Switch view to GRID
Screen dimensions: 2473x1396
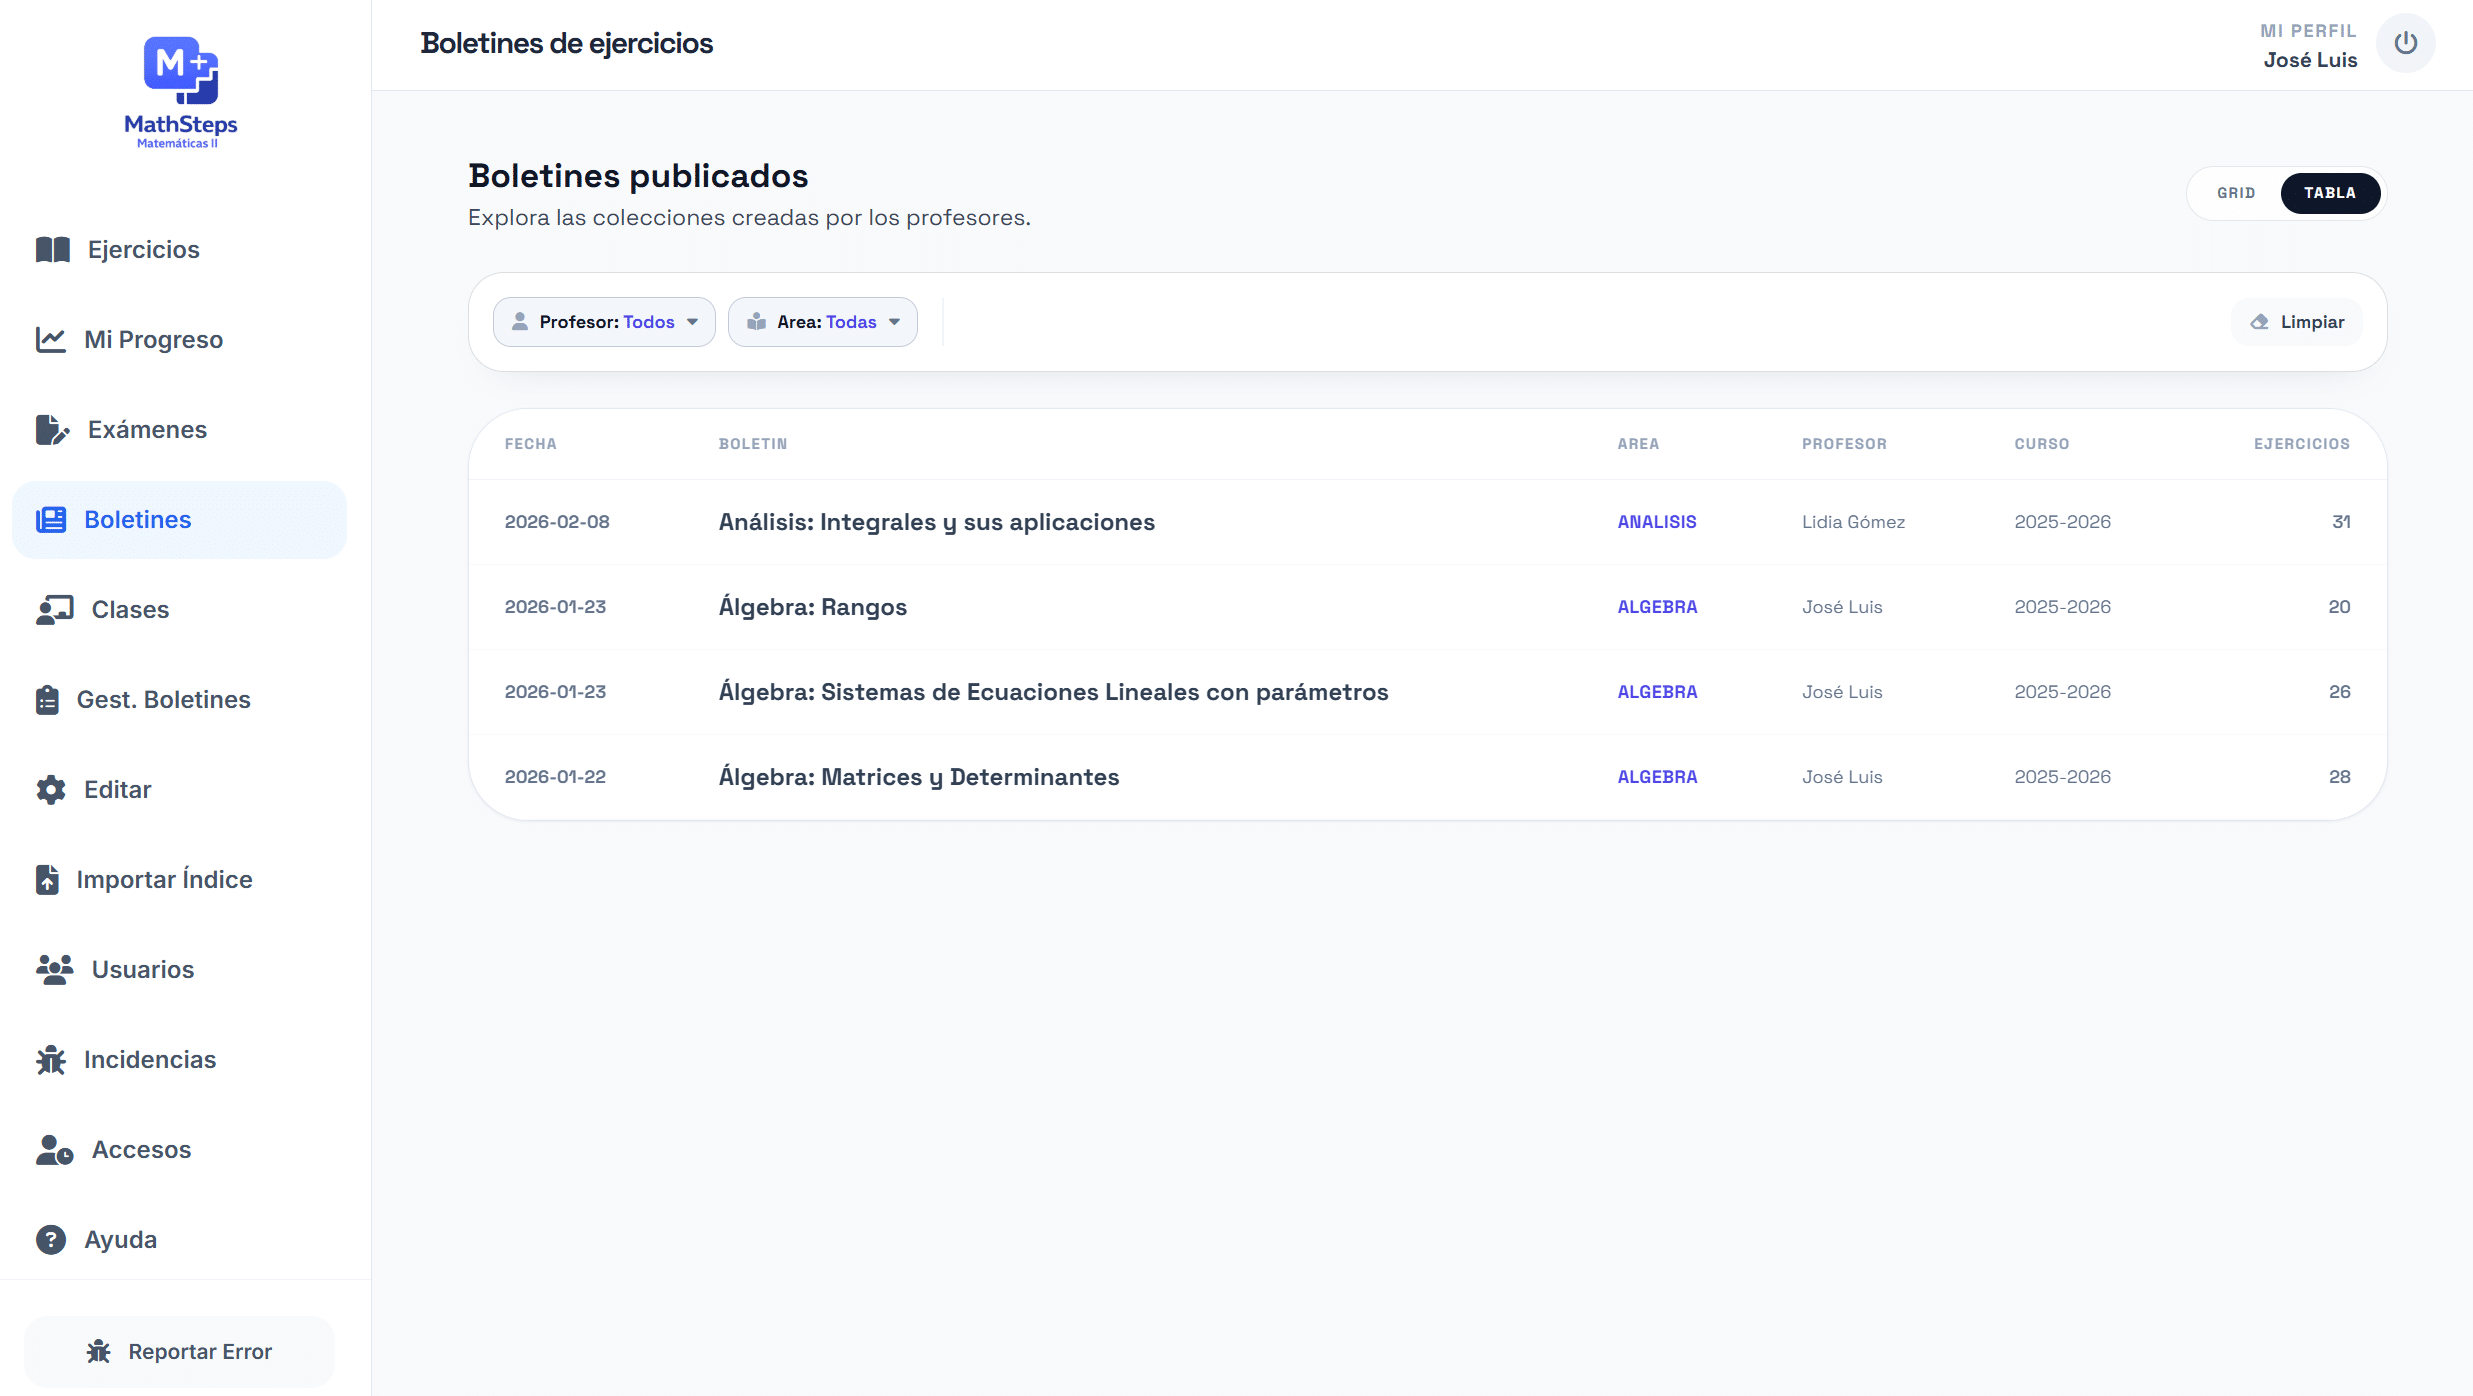point(2236,193)
